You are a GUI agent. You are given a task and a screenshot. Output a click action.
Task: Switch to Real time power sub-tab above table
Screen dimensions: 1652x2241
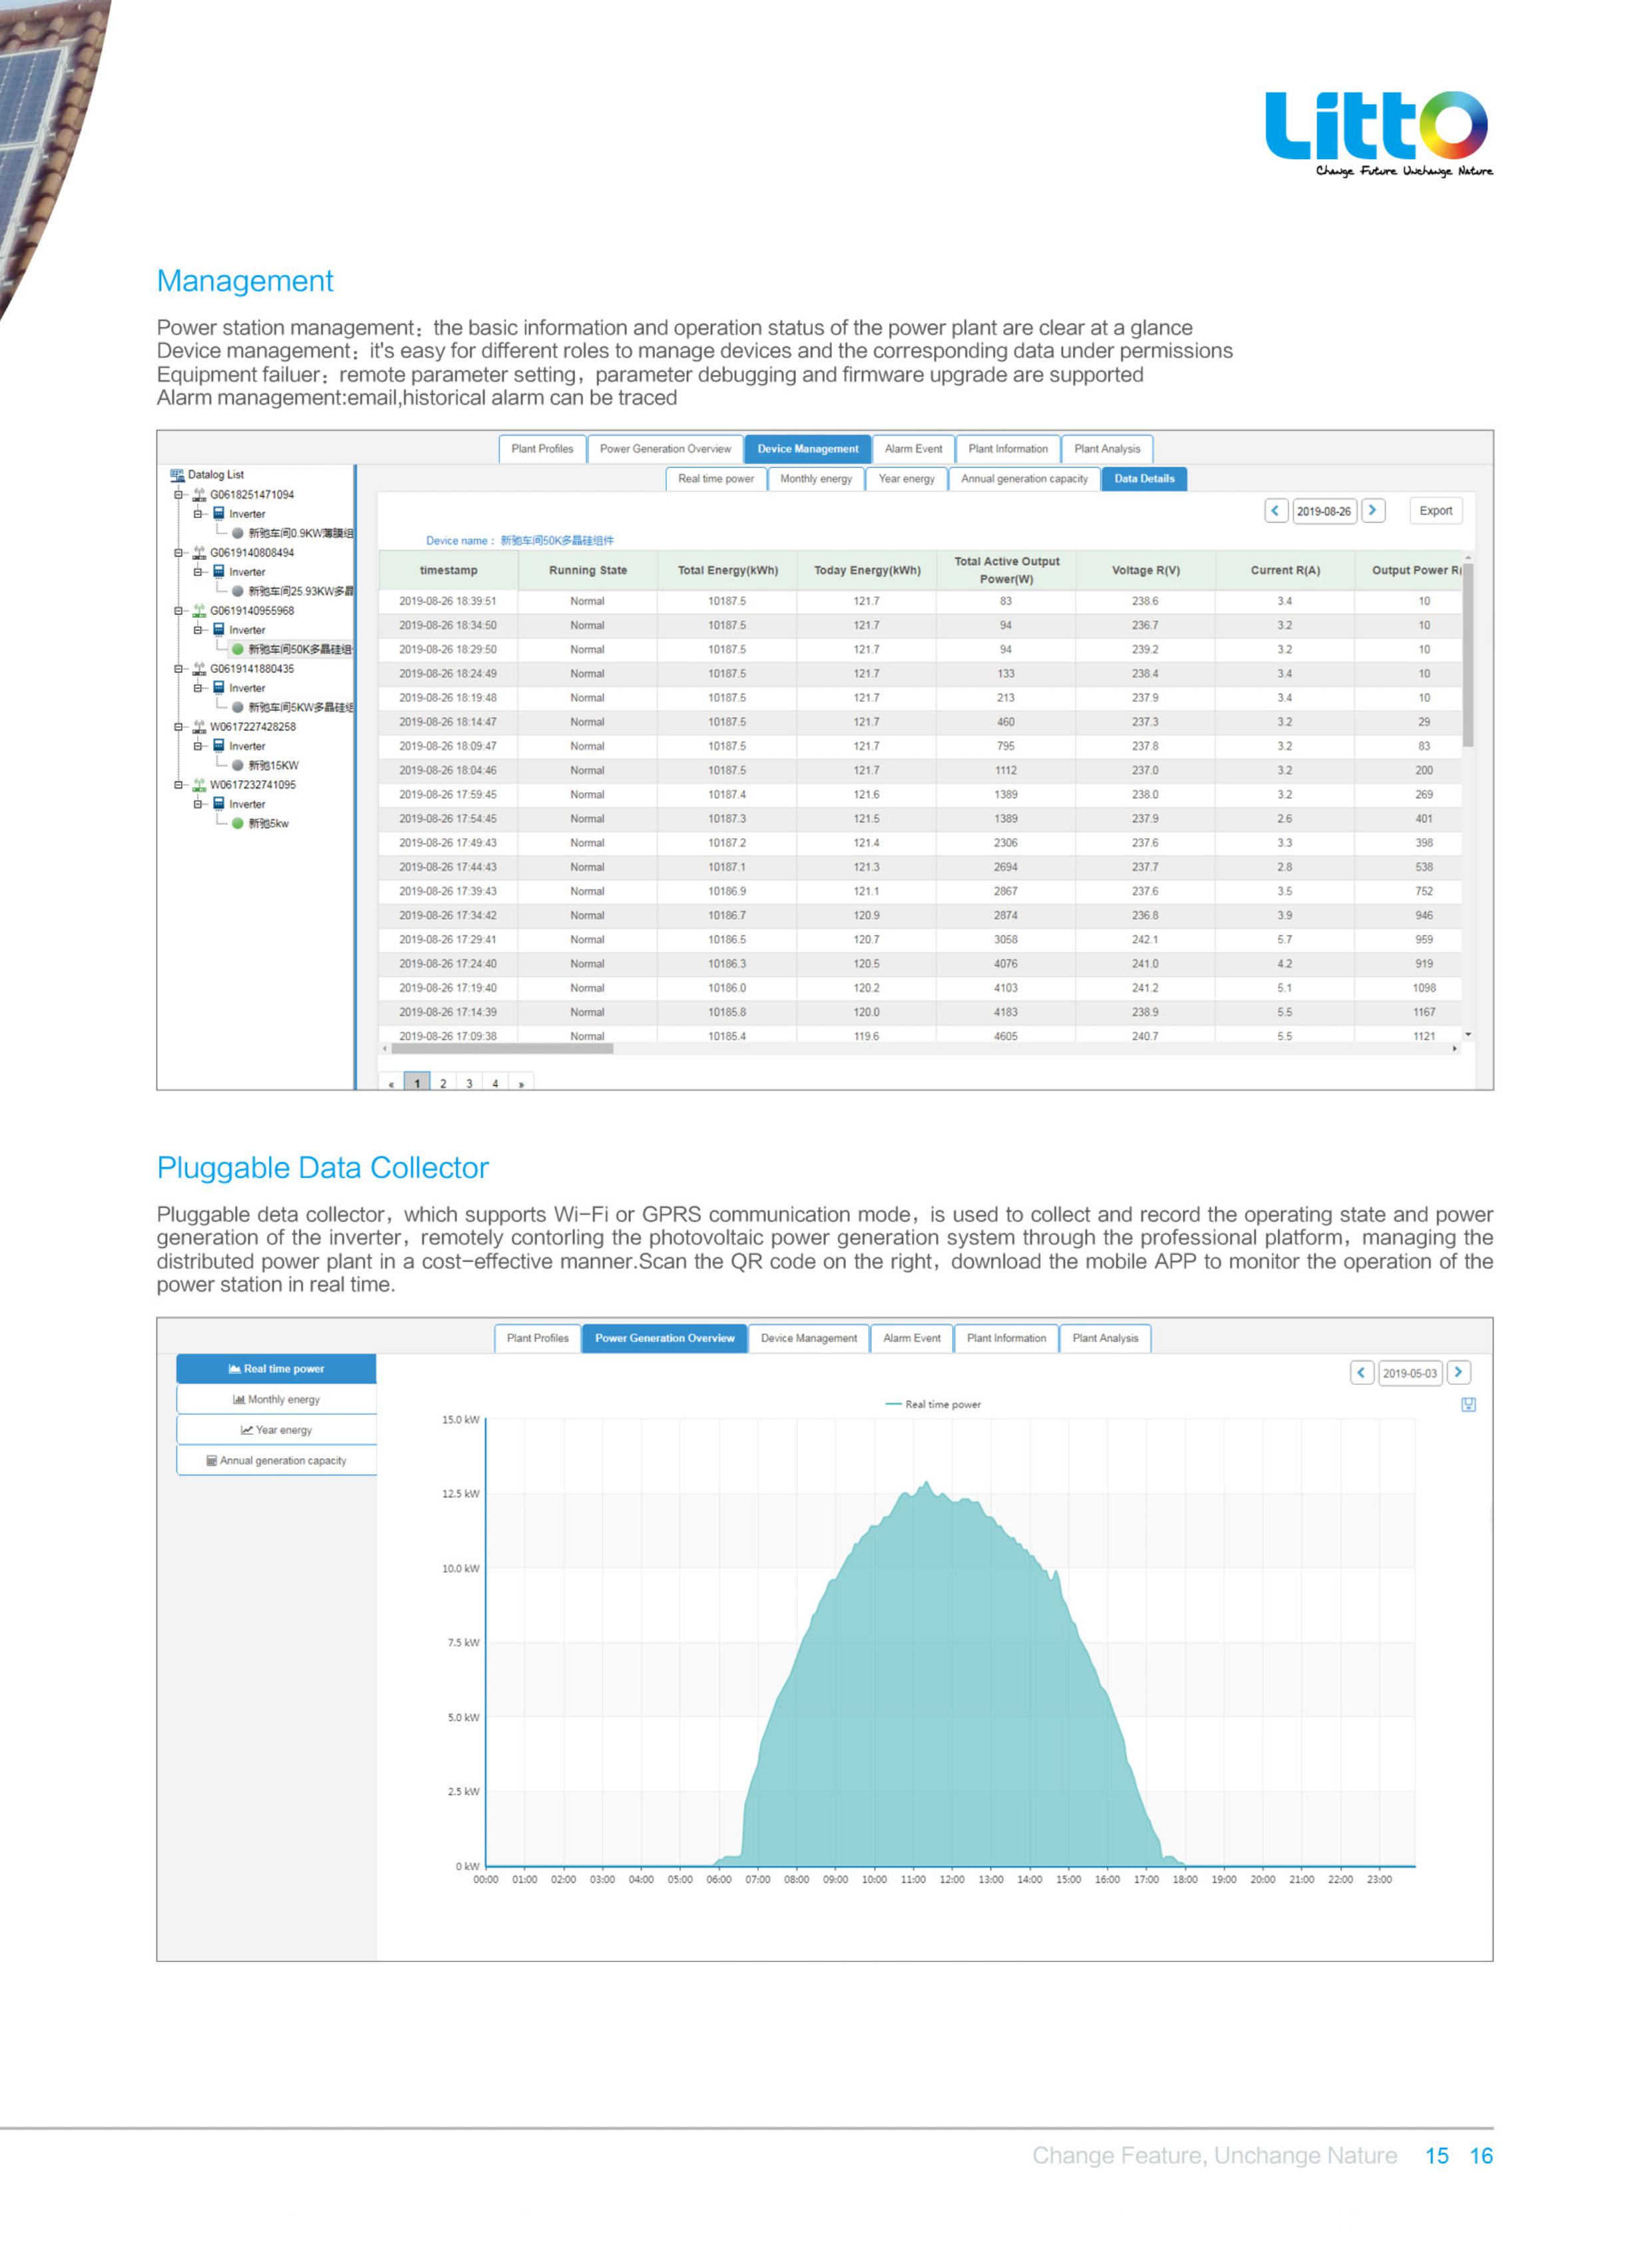716,479
